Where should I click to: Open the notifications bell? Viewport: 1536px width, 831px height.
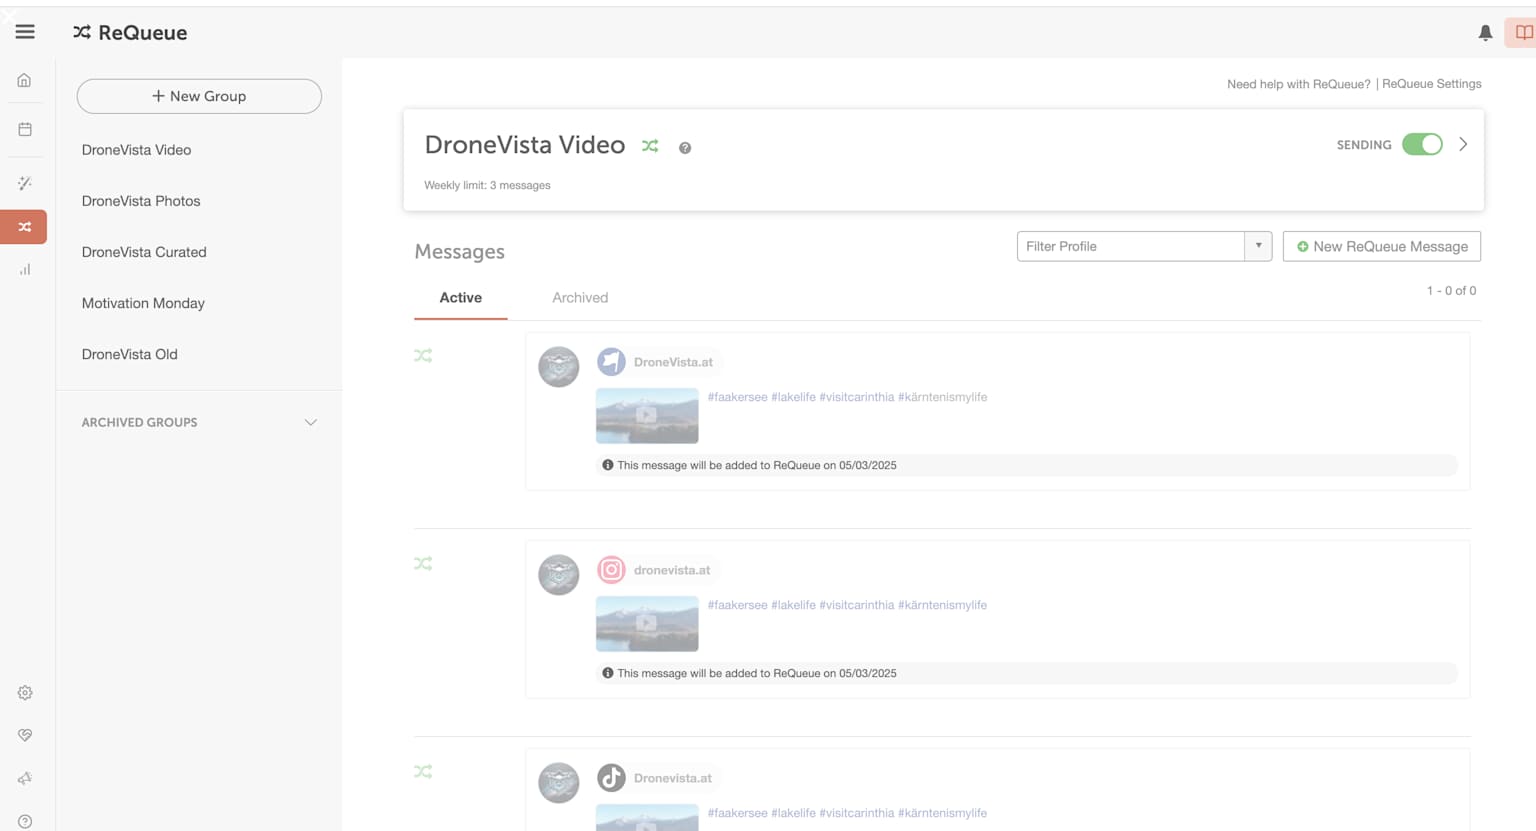(x=1485, y=33)
